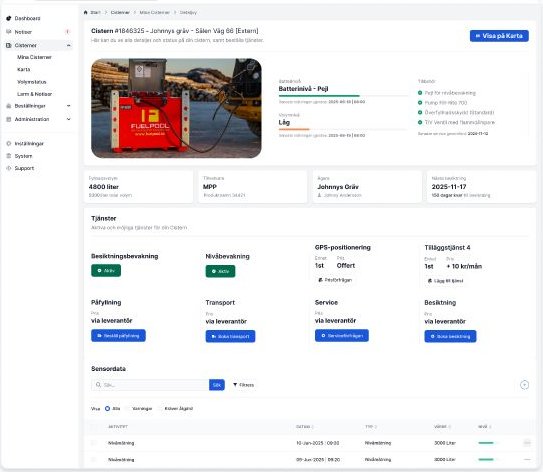Click the home icon in breadcrumb
Viewport: 543px width, 472px height.
pyautogui.click(x=86, y=12)
